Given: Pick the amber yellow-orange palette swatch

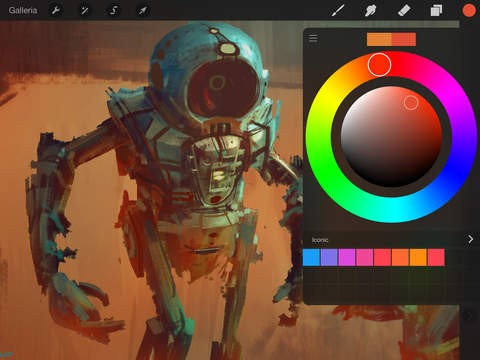Looking at the screenshot, I should (x=418, y=257).
